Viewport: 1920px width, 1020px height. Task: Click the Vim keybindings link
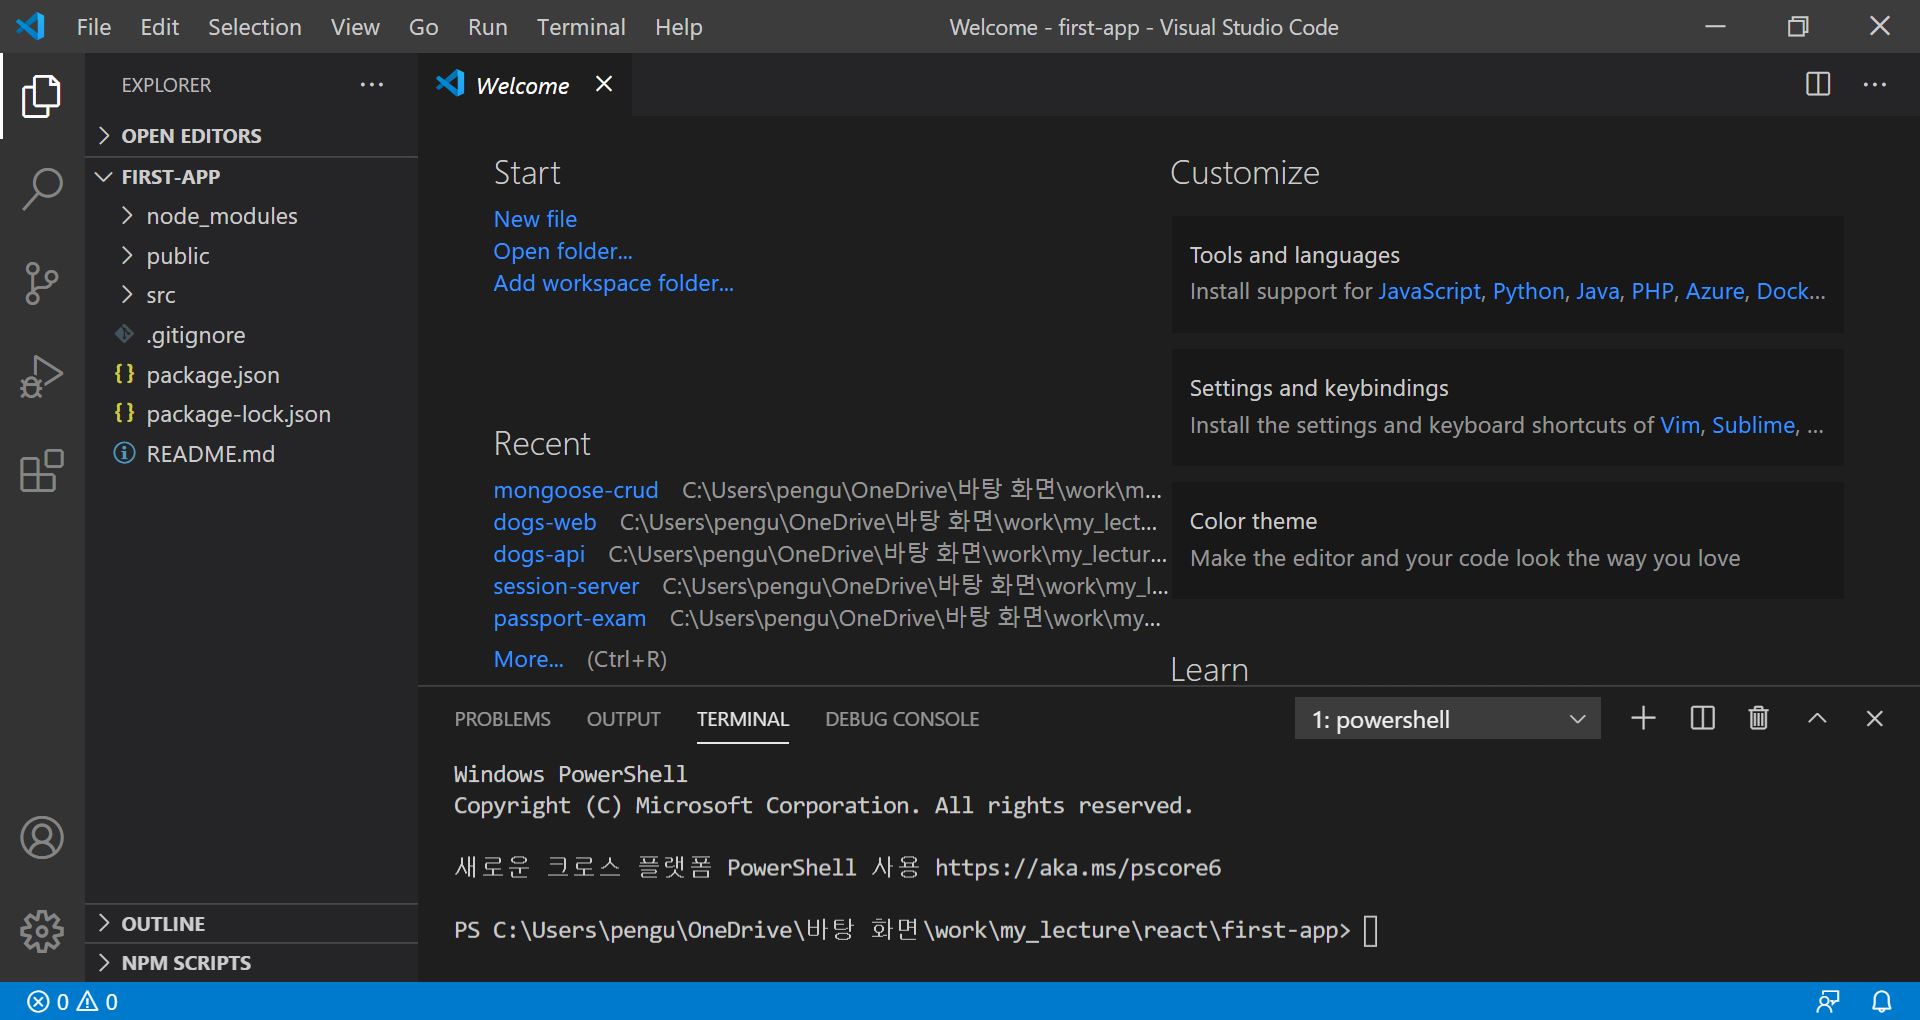coord(1680,425)
